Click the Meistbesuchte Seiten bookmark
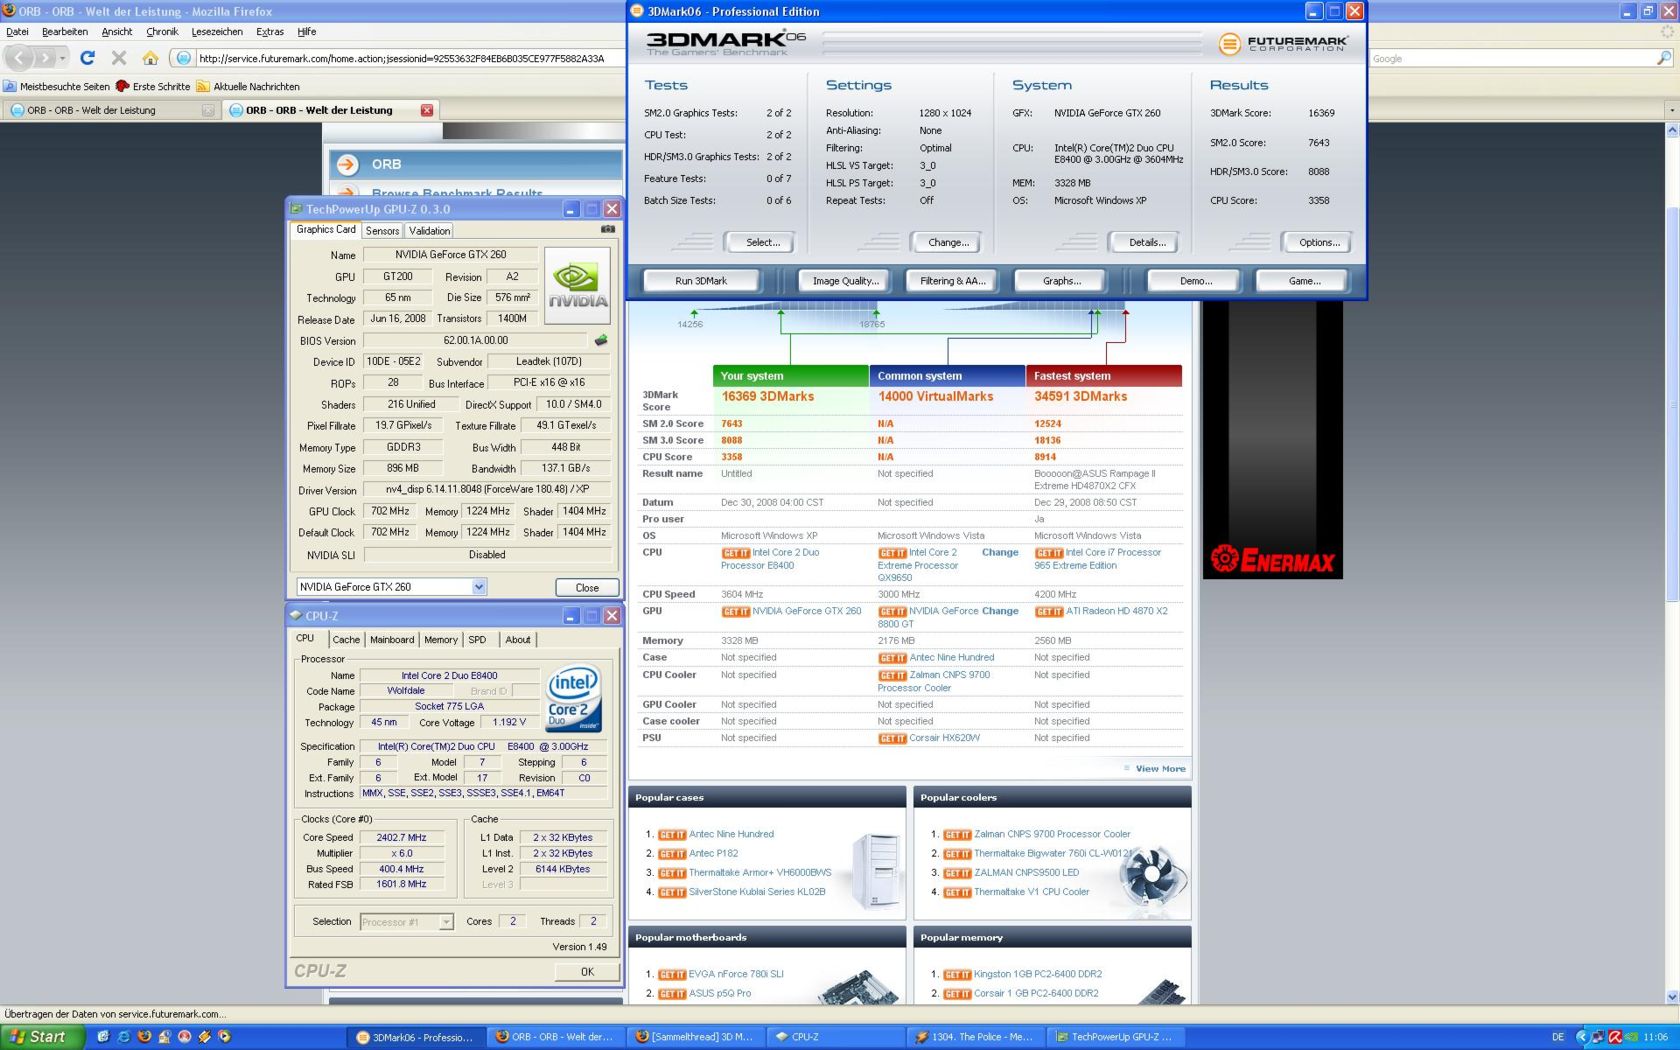 (x=57, y=86)
